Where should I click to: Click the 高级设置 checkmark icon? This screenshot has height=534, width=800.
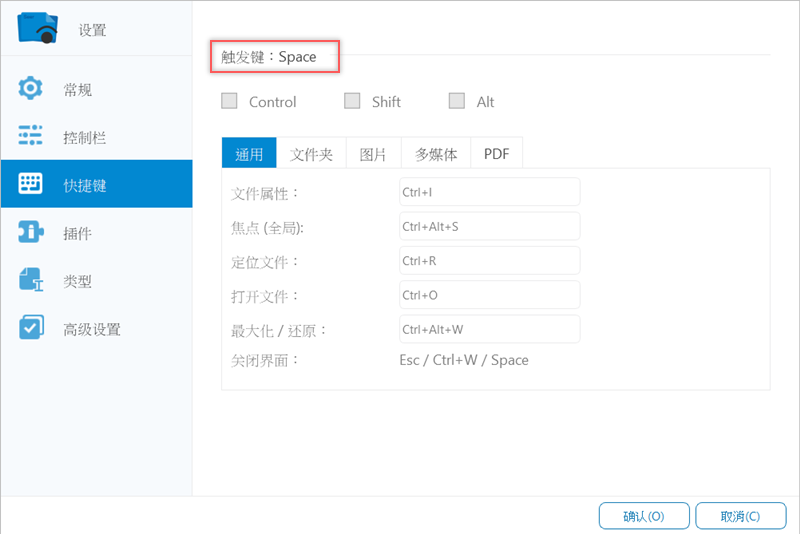[31, 328]
